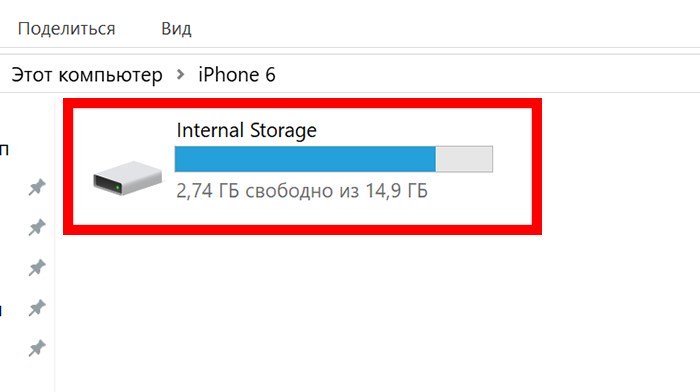Select the Internal Storage label
The width and height of the screenshot is (700, 392).
click(246, 130)
